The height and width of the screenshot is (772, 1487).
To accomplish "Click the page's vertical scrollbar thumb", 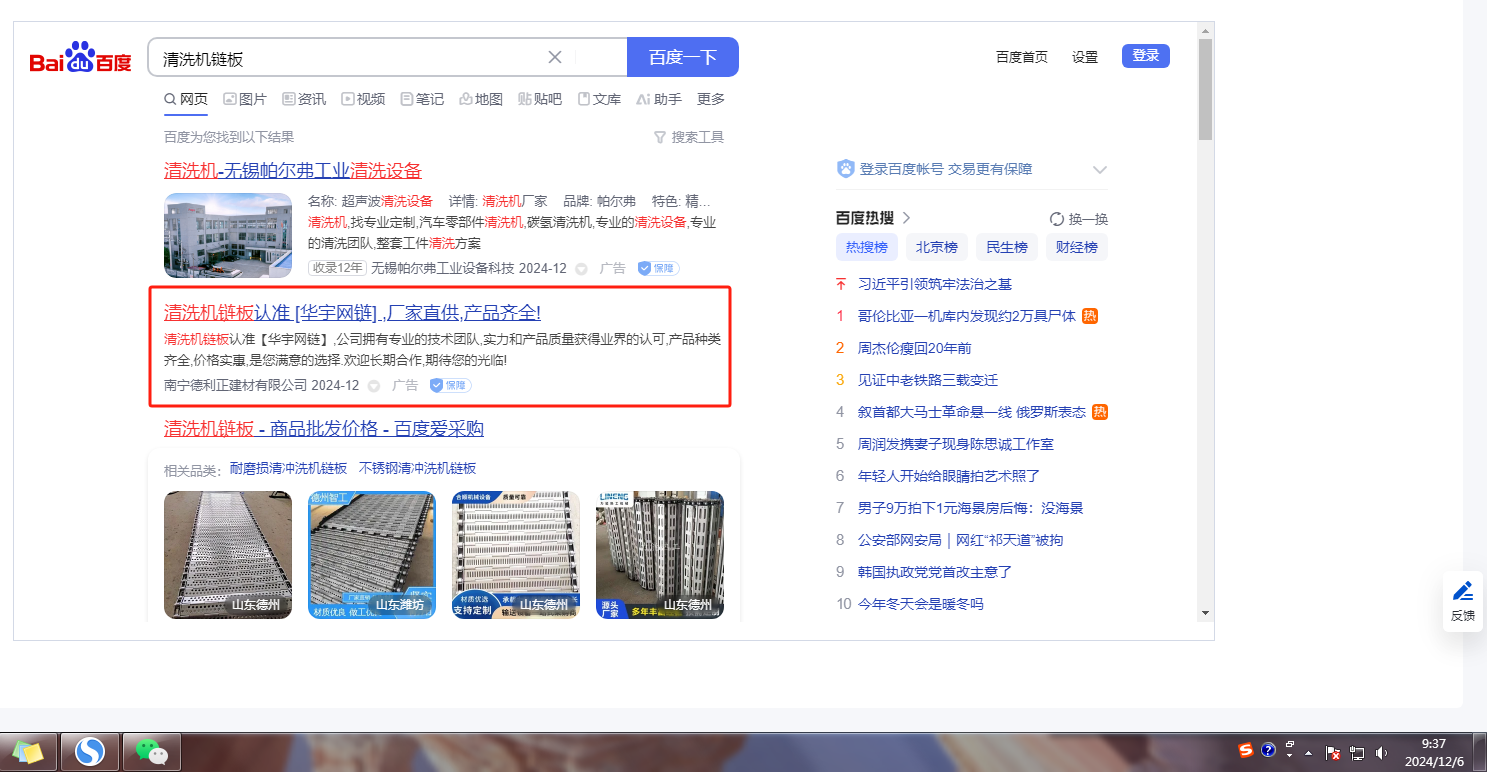I will click(x=1205, y=90).
